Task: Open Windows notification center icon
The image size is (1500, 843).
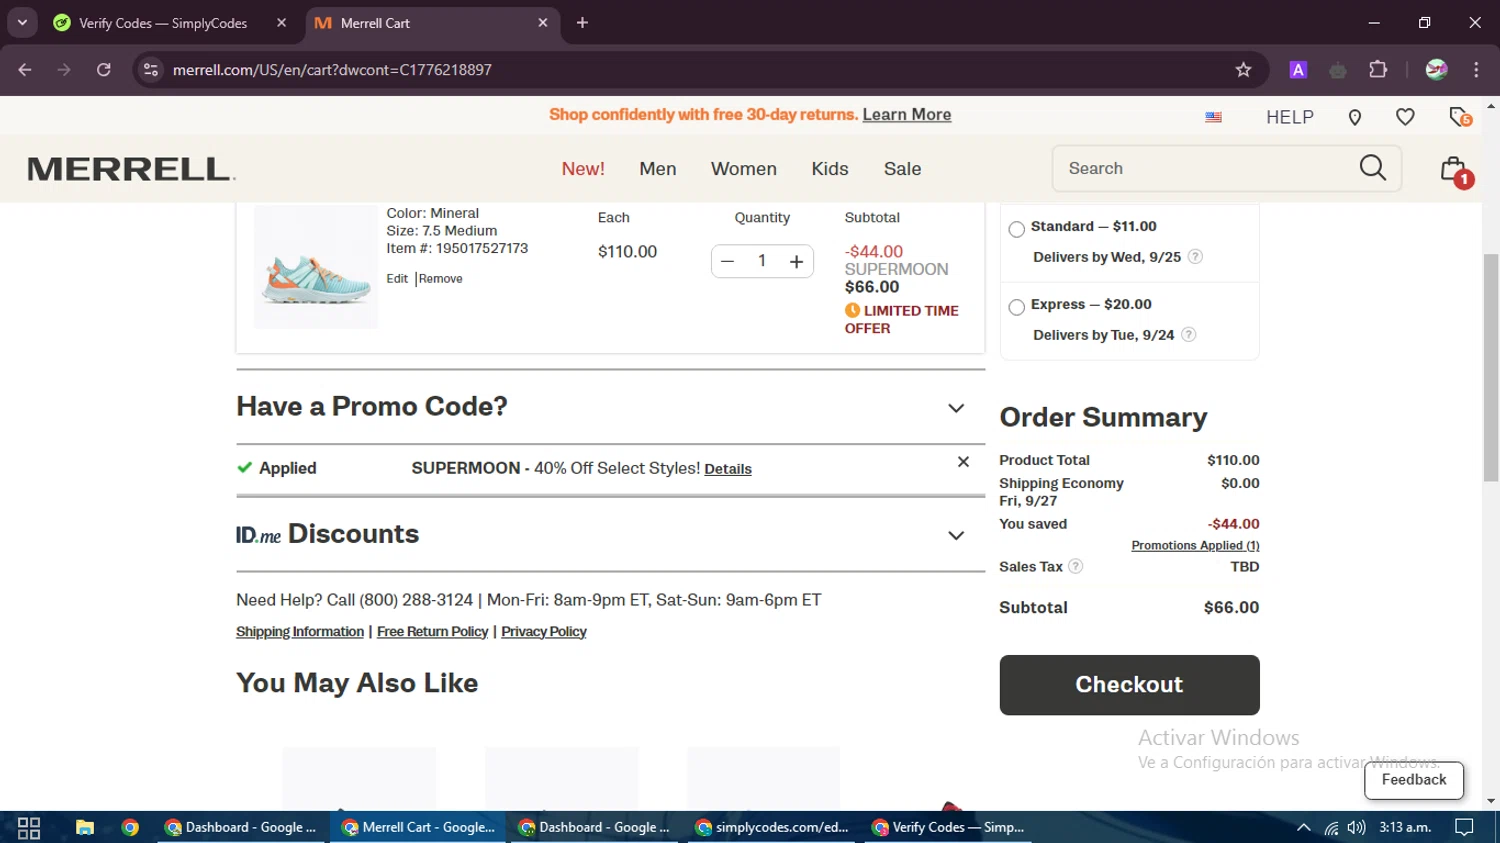Action: pyautogui.click(x=1464, y=828)
